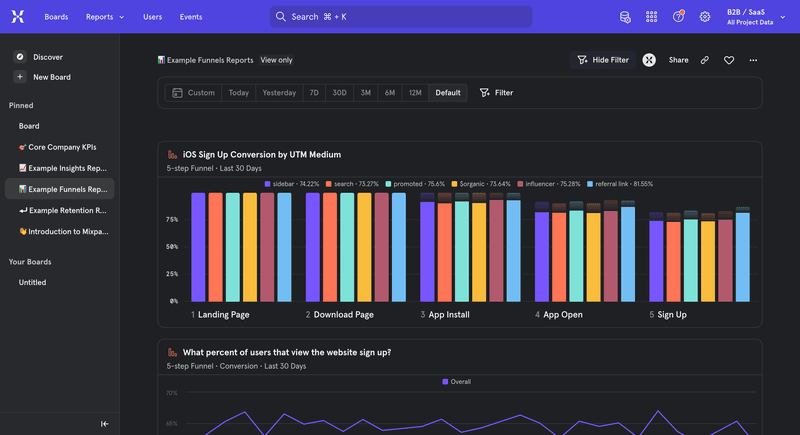Open the apps grid icon
800x435 pixels.
652,17
